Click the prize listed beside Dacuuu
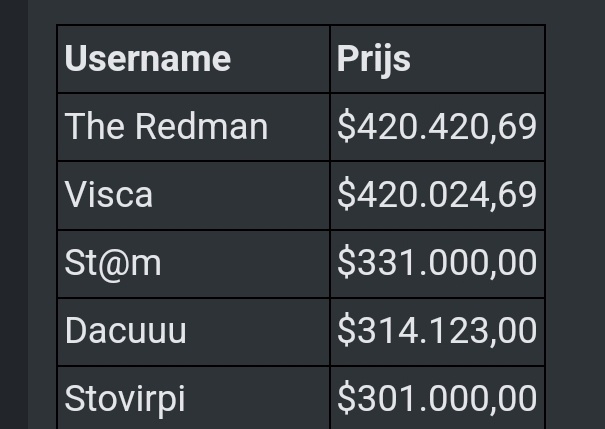Screen dimensions: 605x429 437,331
